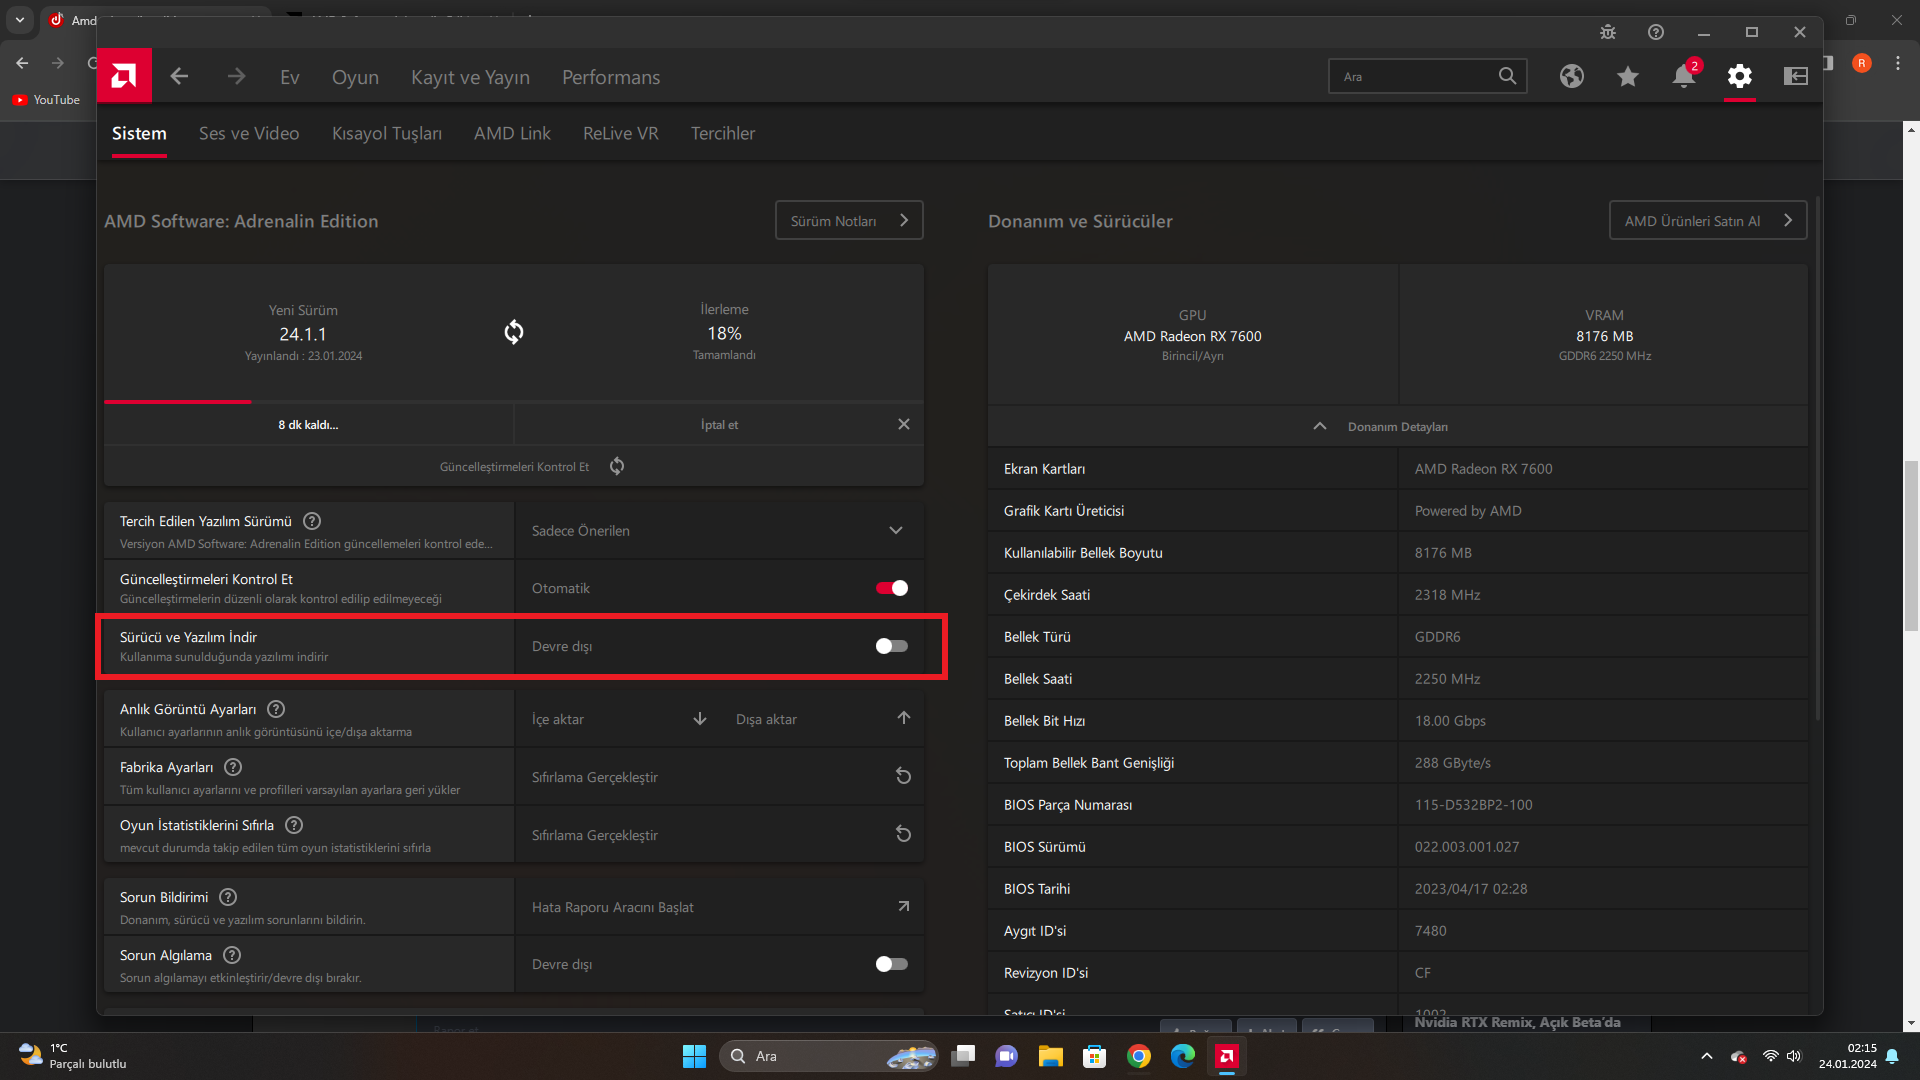
Task: Click game statistics reset icon
Action: [903, 834]
